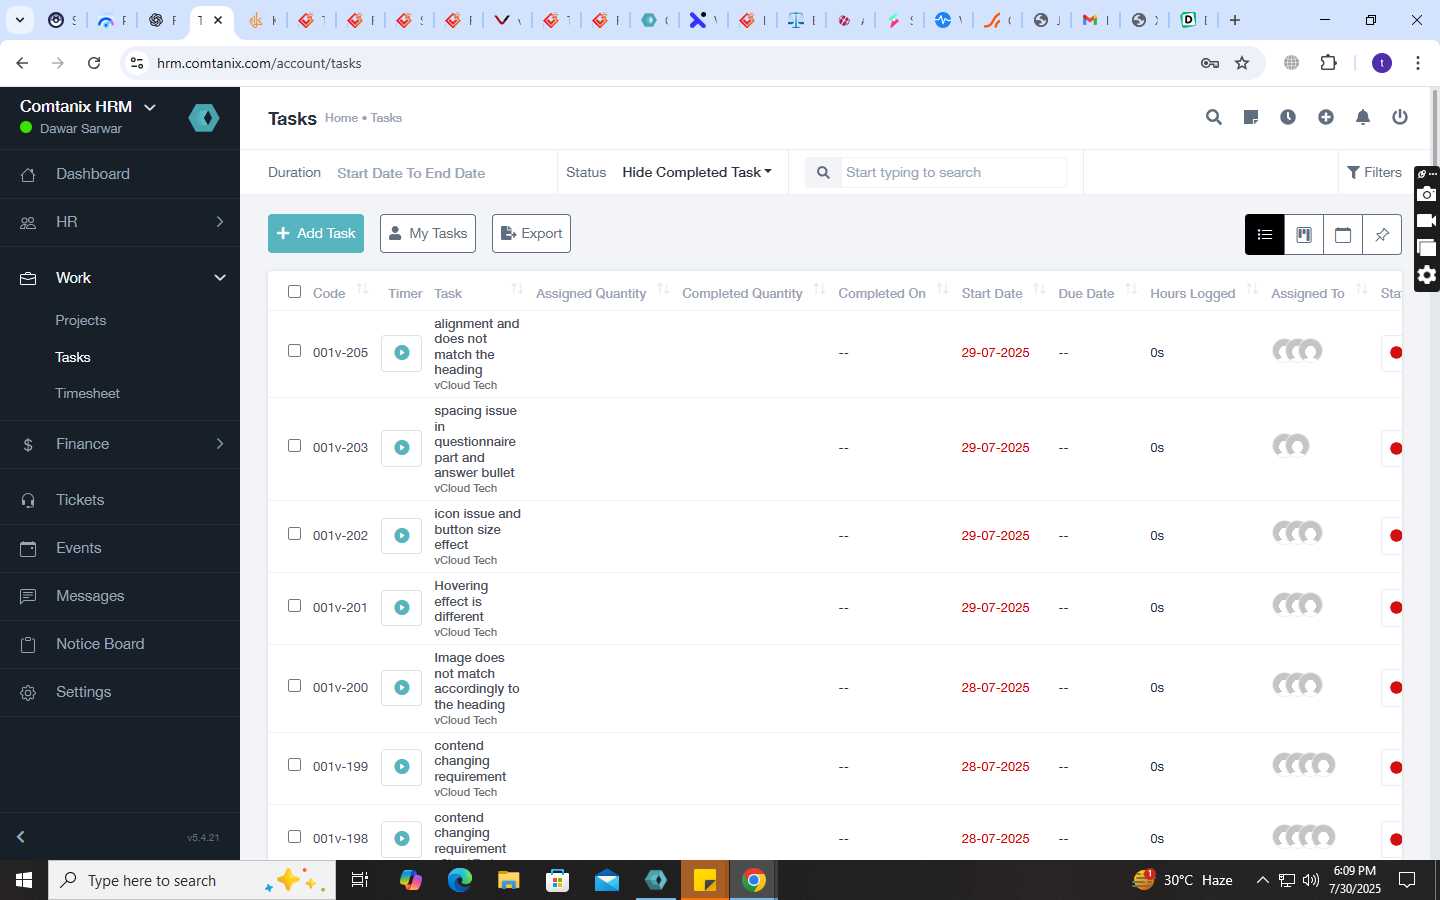This screenshot has height=900, width=1440.
Task: Start timer for task 001v-205
Action: tap(402, 353)
